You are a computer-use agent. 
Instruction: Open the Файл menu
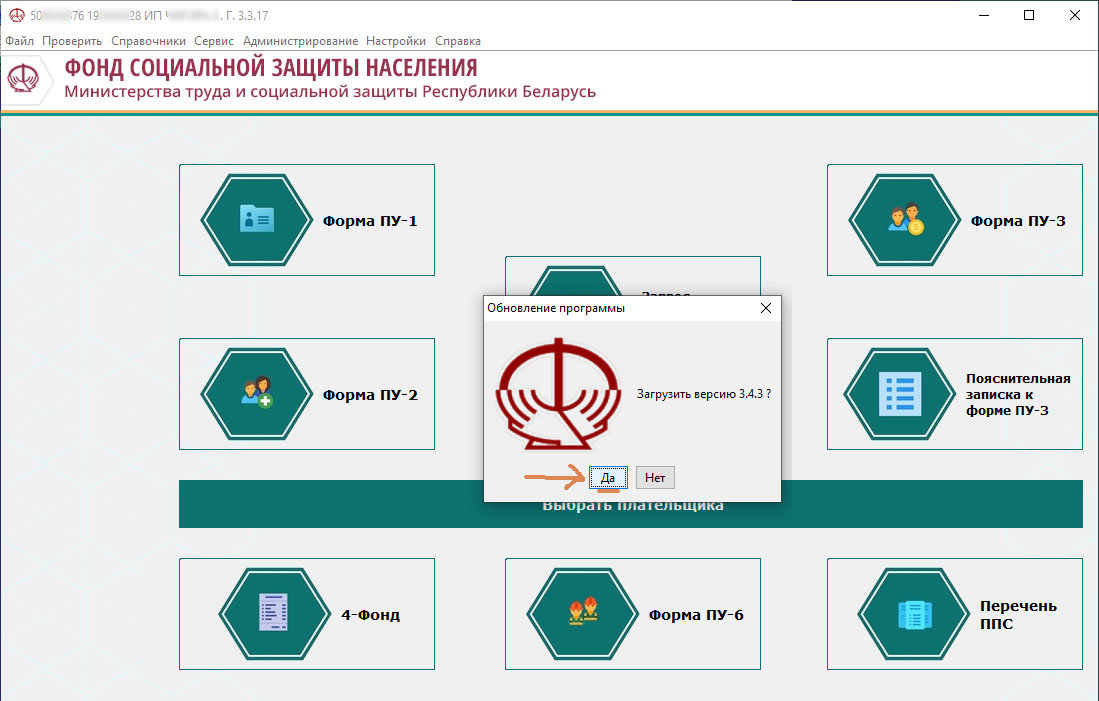point(20,41)
